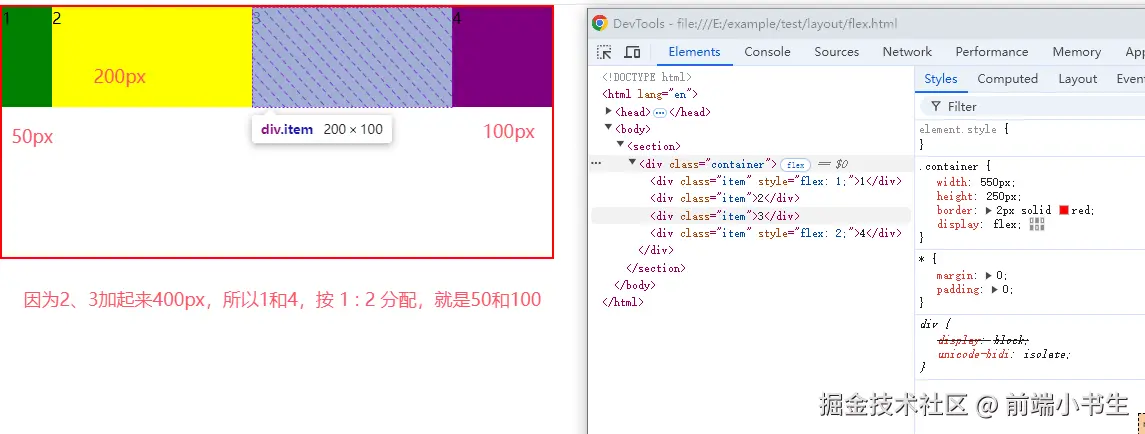
Task: Open the three-dots menu beside container row
Action: [x=596, y=164]
